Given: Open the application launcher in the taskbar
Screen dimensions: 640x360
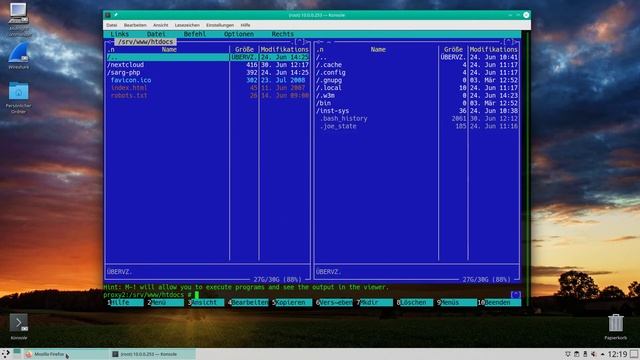Looking at the screenshot, I should pos(5,354).
